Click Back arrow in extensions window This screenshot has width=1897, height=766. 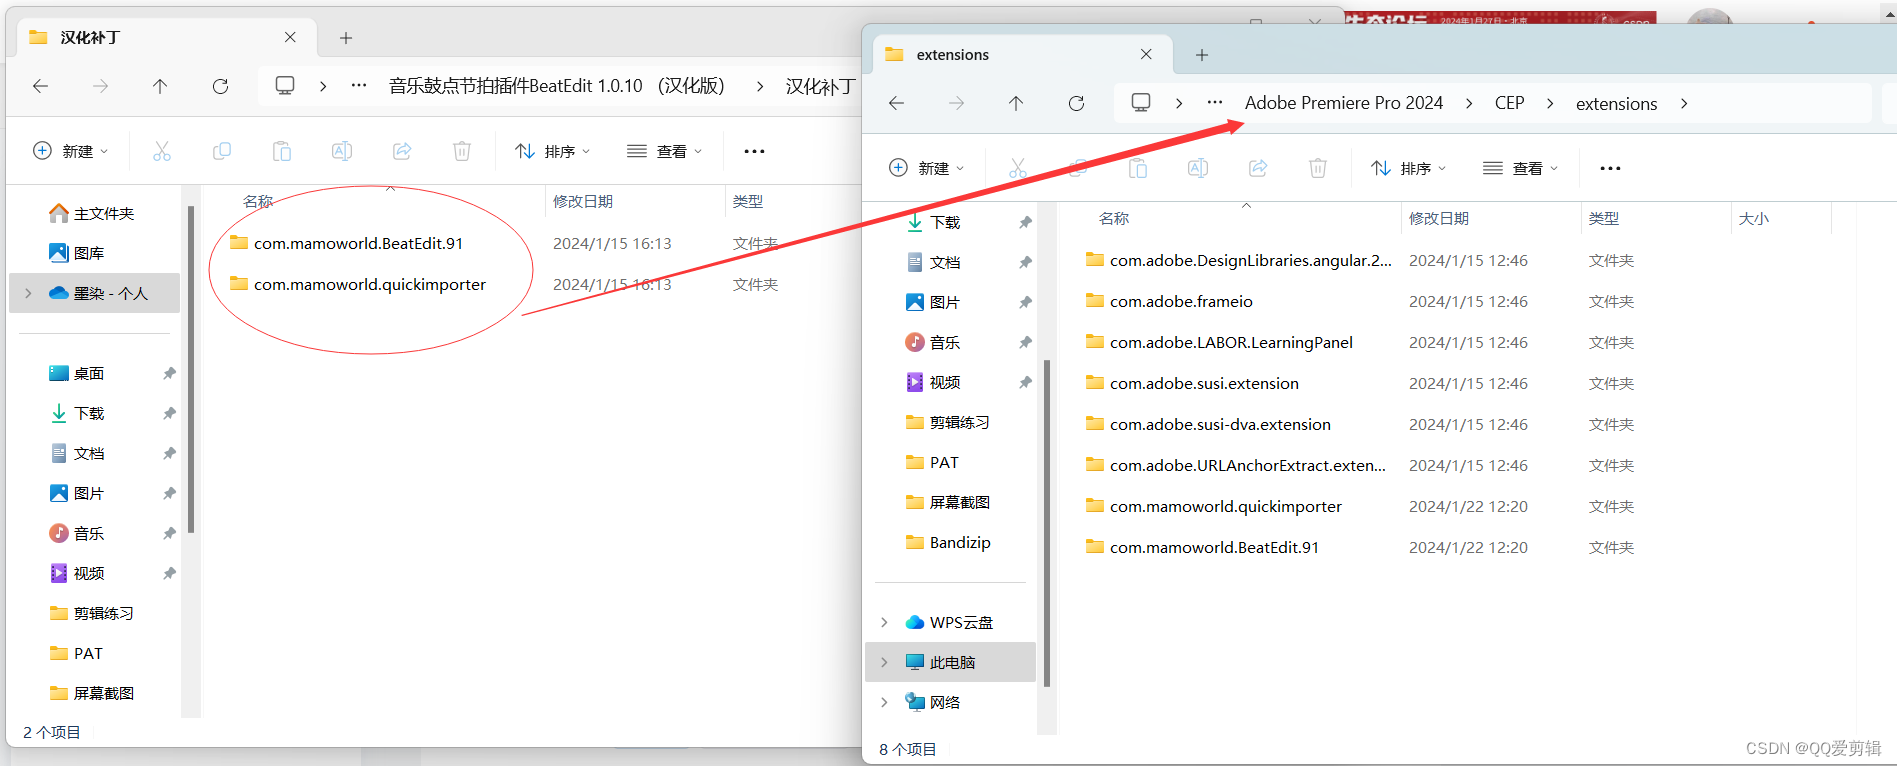tap(897, 103)
